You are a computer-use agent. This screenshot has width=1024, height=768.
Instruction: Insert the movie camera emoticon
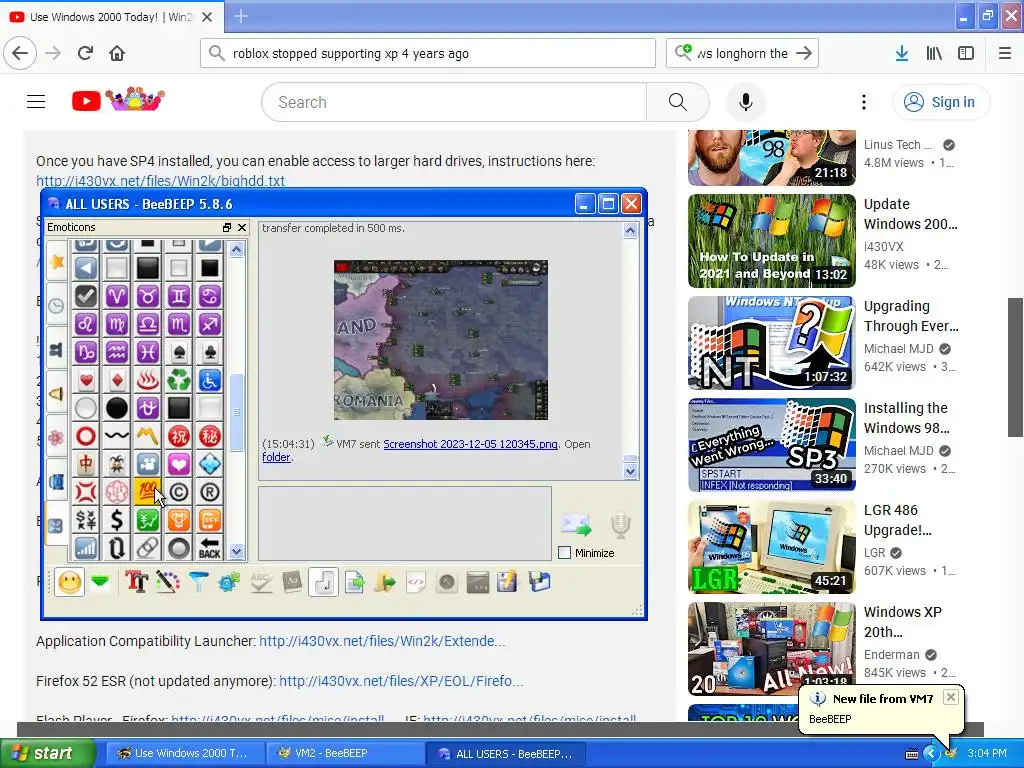pos(148,464)
